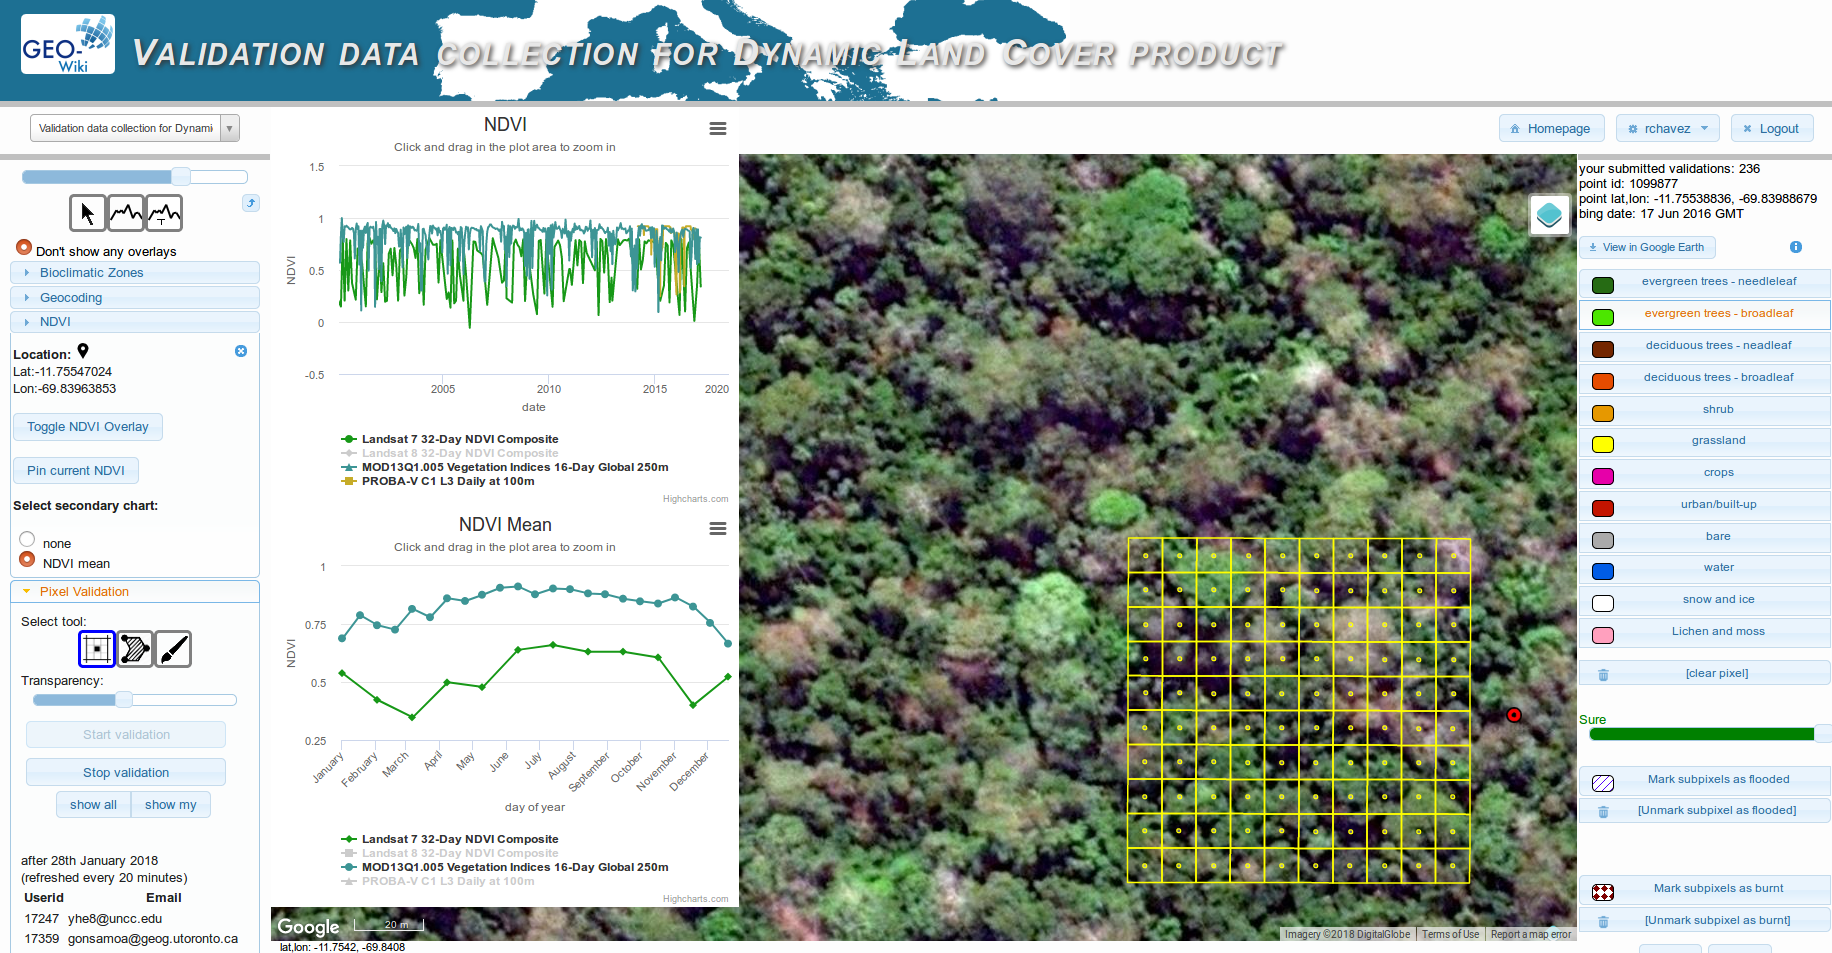Click the info icon beside Google Earth
Viewport: 1832px width, 953px height.
(x=1795, y=247)
